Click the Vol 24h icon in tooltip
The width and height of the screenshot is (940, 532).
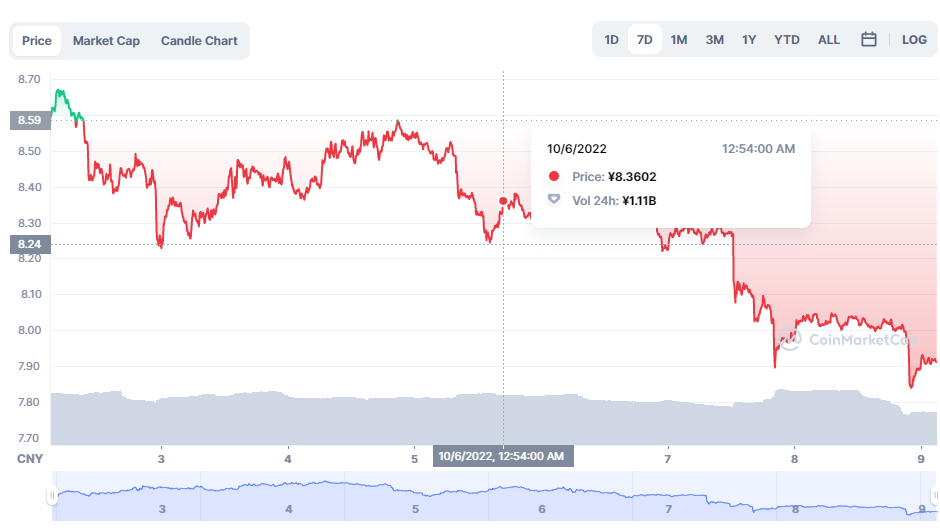pos(554,200)
